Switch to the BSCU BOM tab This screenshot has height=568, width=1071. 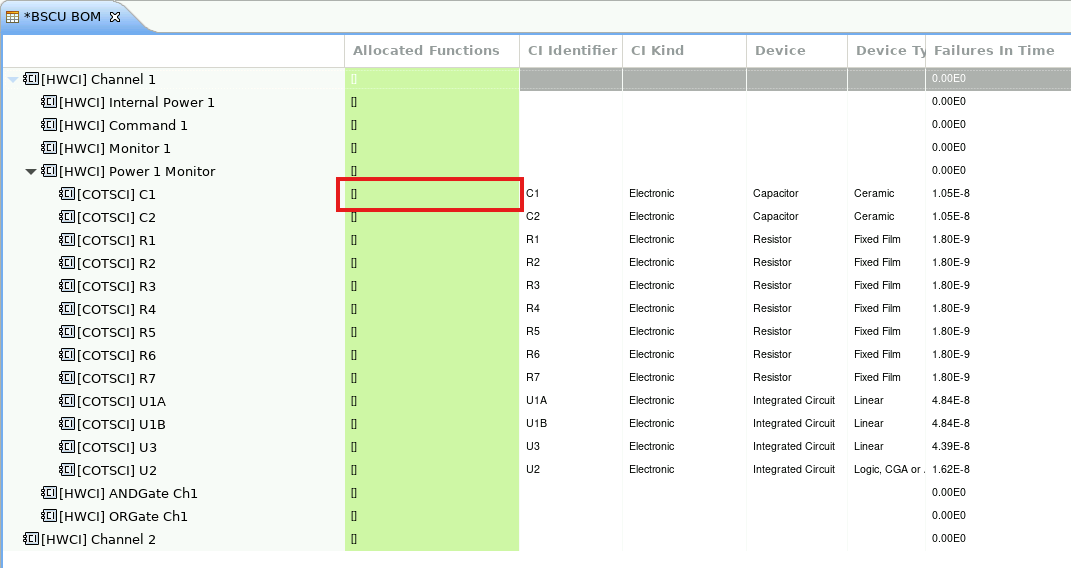click(62, 17)
